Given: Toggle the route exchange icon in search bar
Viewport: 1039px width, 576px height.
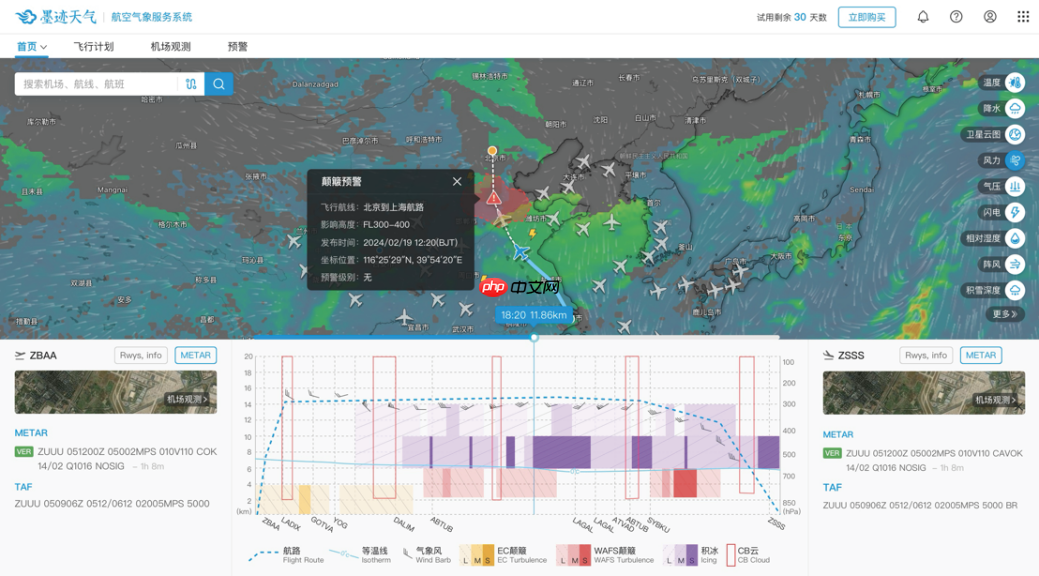Looking at the screenshot, I should 191,83.
